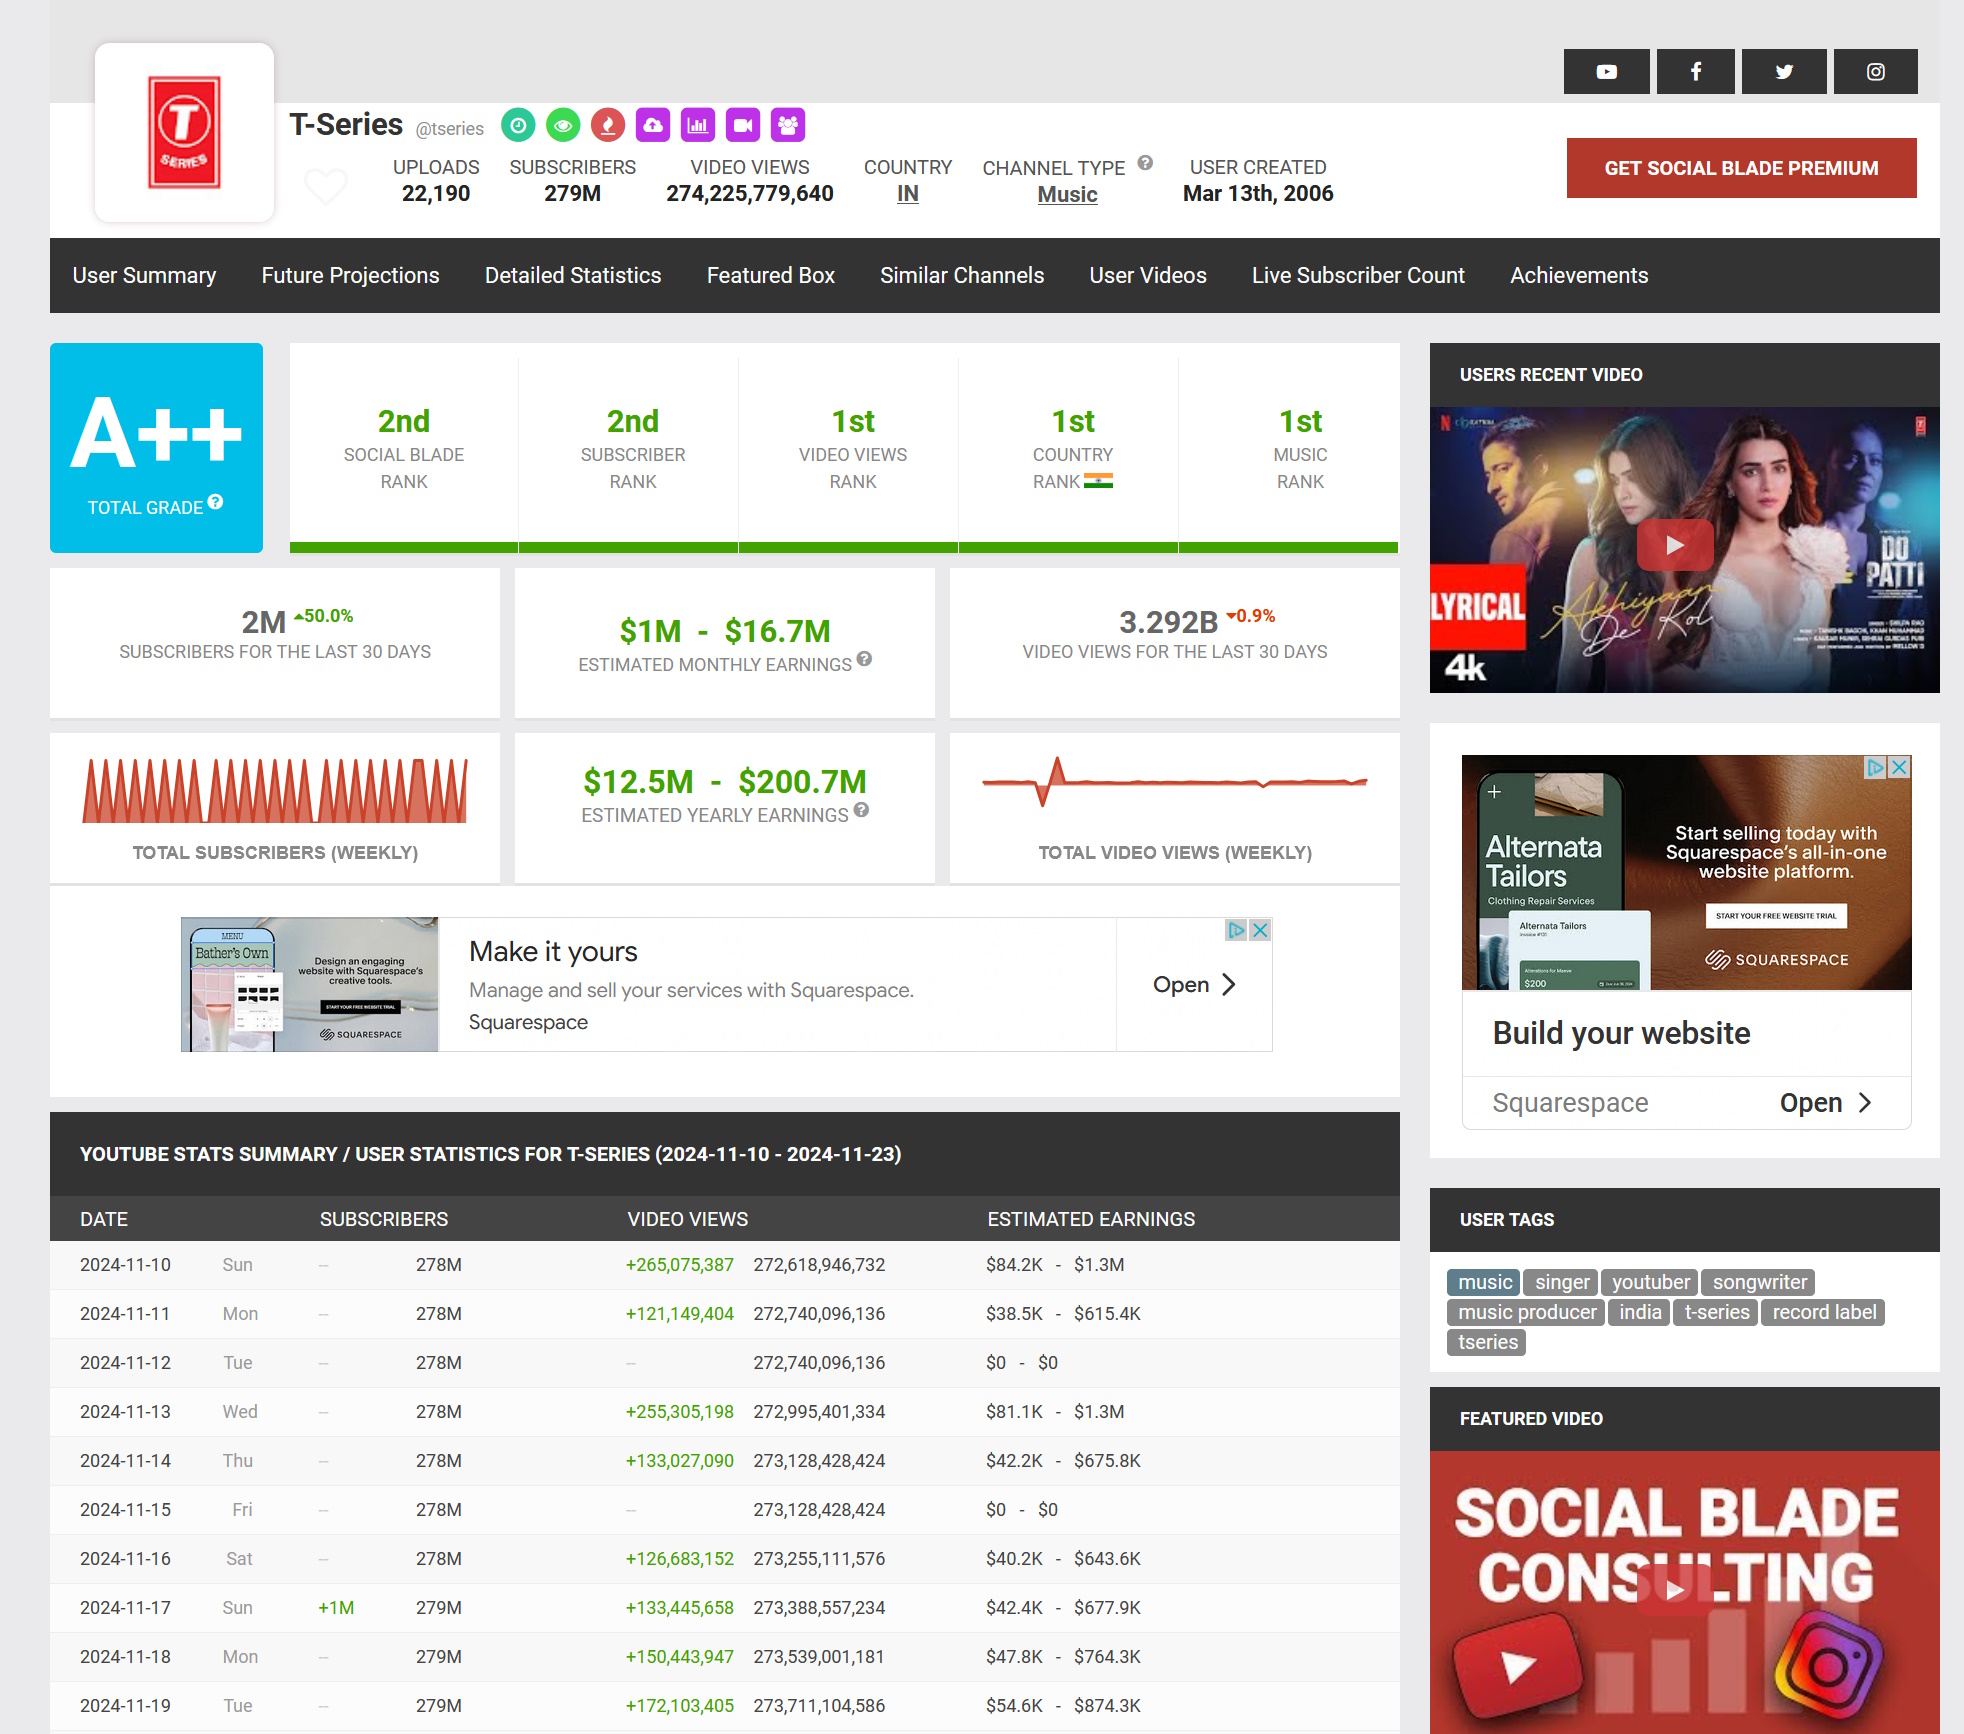Click the 'music' user tag
This screenshot has height=1734, width=1964.
tap(1484, 1282)
